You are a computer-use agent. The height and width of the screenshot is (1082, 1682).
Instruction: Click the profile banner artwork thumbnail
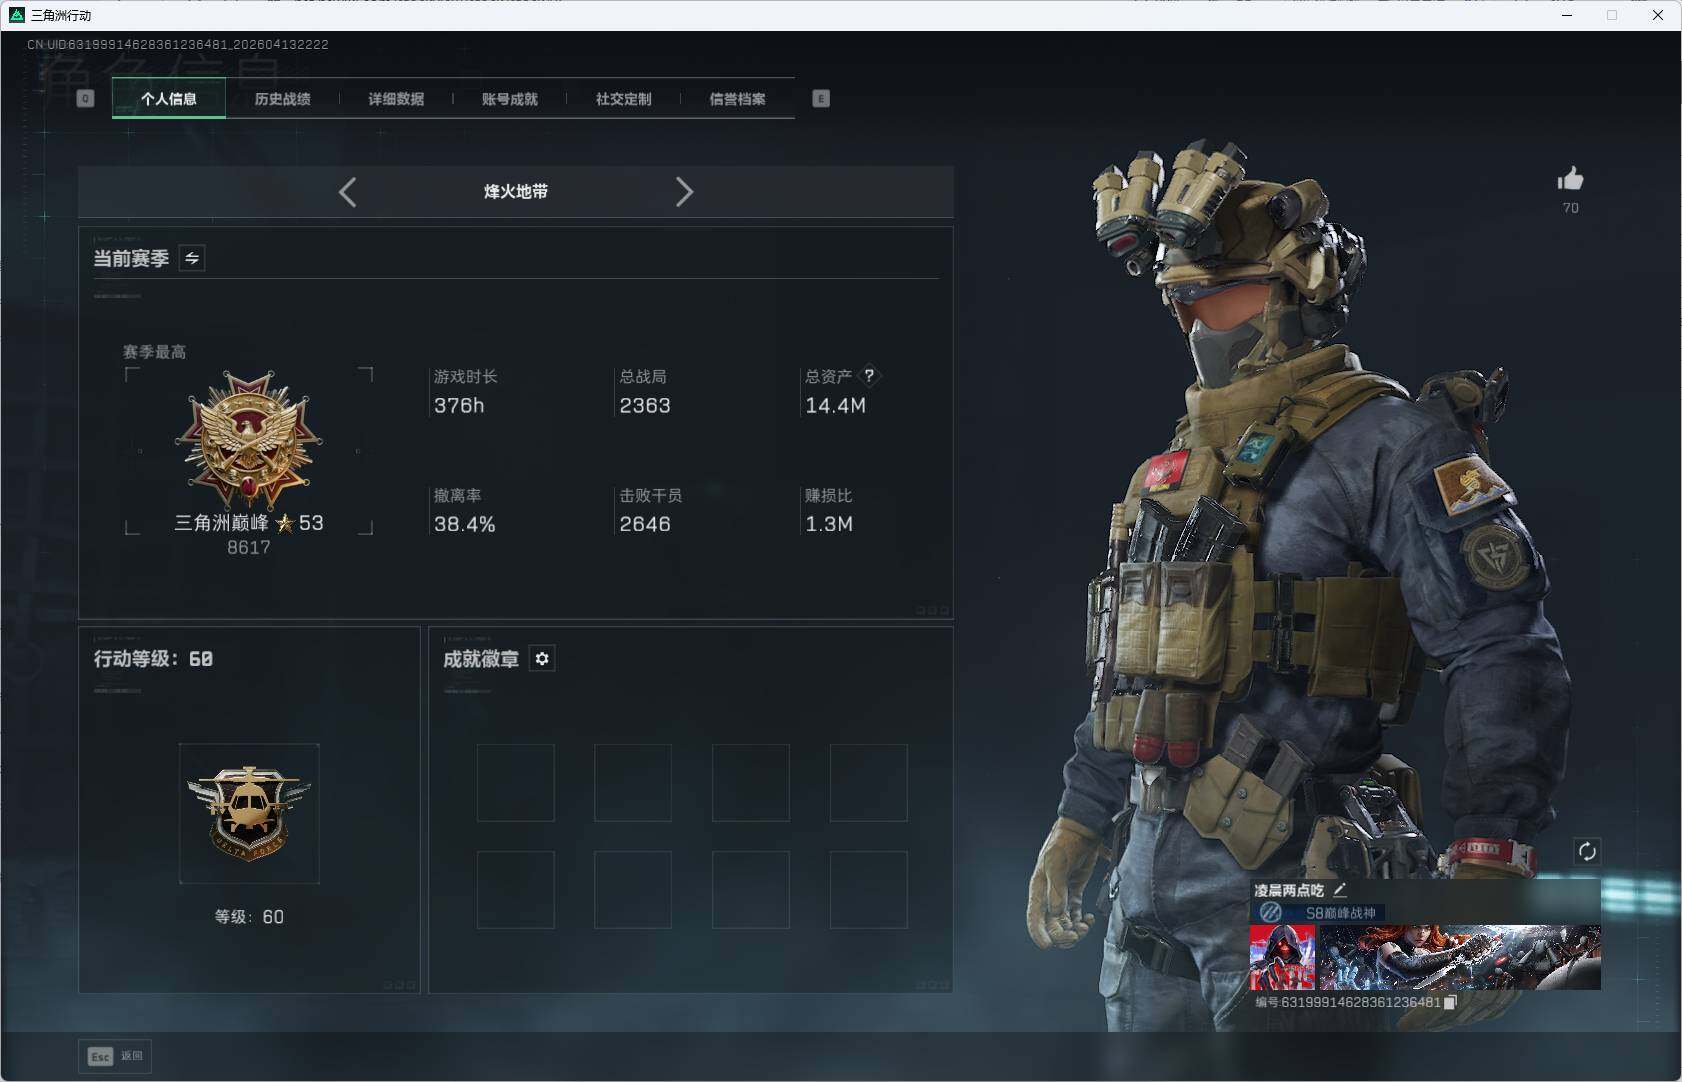point(1460,957)
